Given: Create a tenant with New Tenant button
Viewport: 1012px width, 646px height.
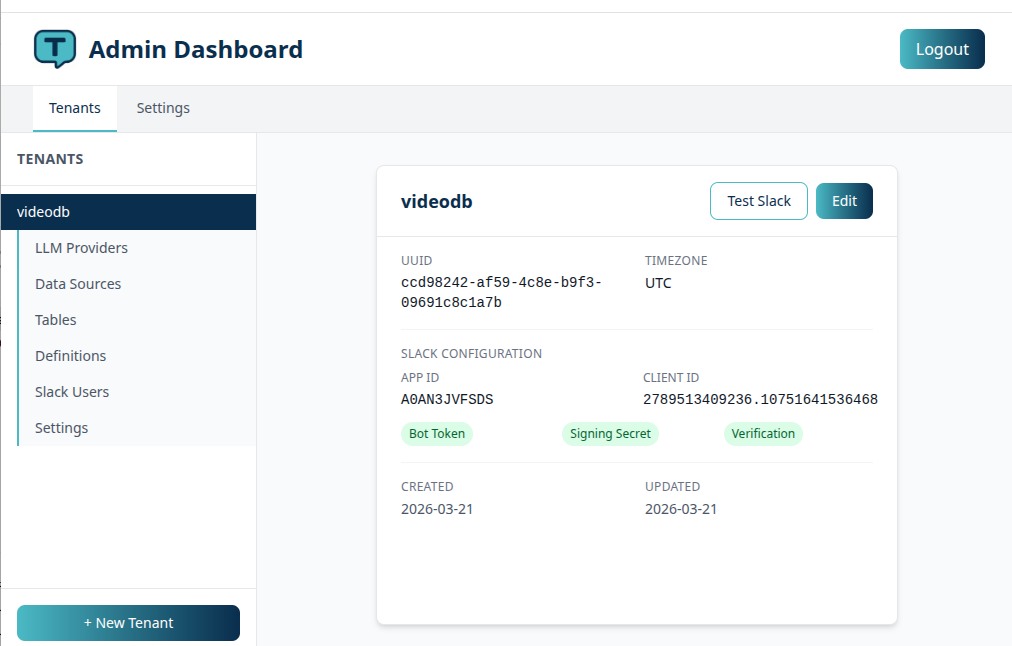Looking at the screenshot, I should (127, 622).
